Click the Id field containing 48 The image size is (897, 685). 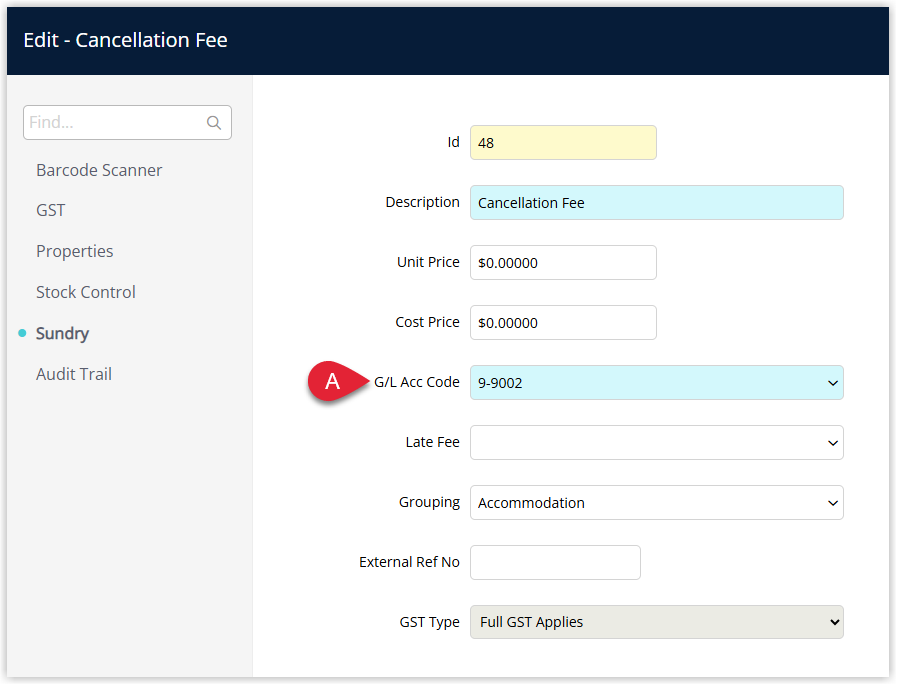coord(563,142)
